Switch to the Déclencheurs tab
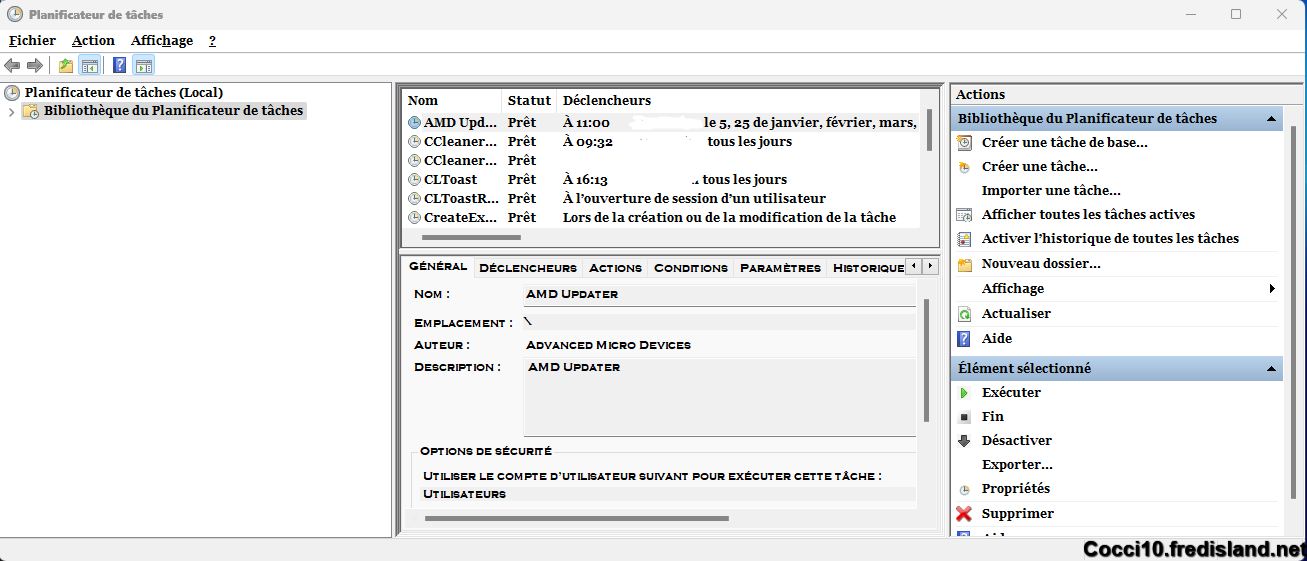The height and width of the screenshot is (561, 1307). [528, 268]
